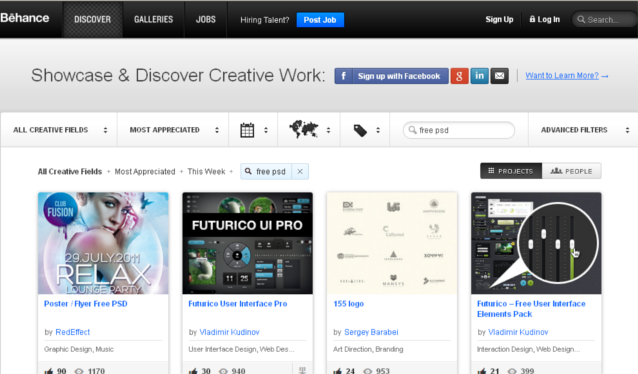Click the blue Post Job button
Screen dimensions: 638x374
[320, 20]
